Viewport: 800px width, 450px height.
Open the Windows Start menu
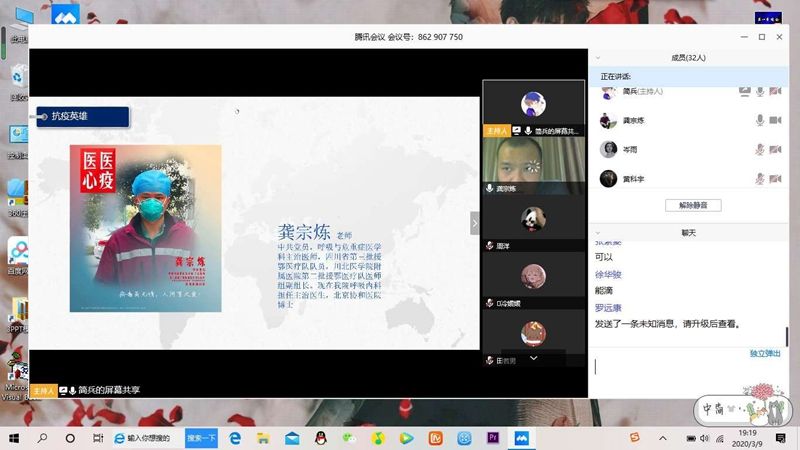14,438
